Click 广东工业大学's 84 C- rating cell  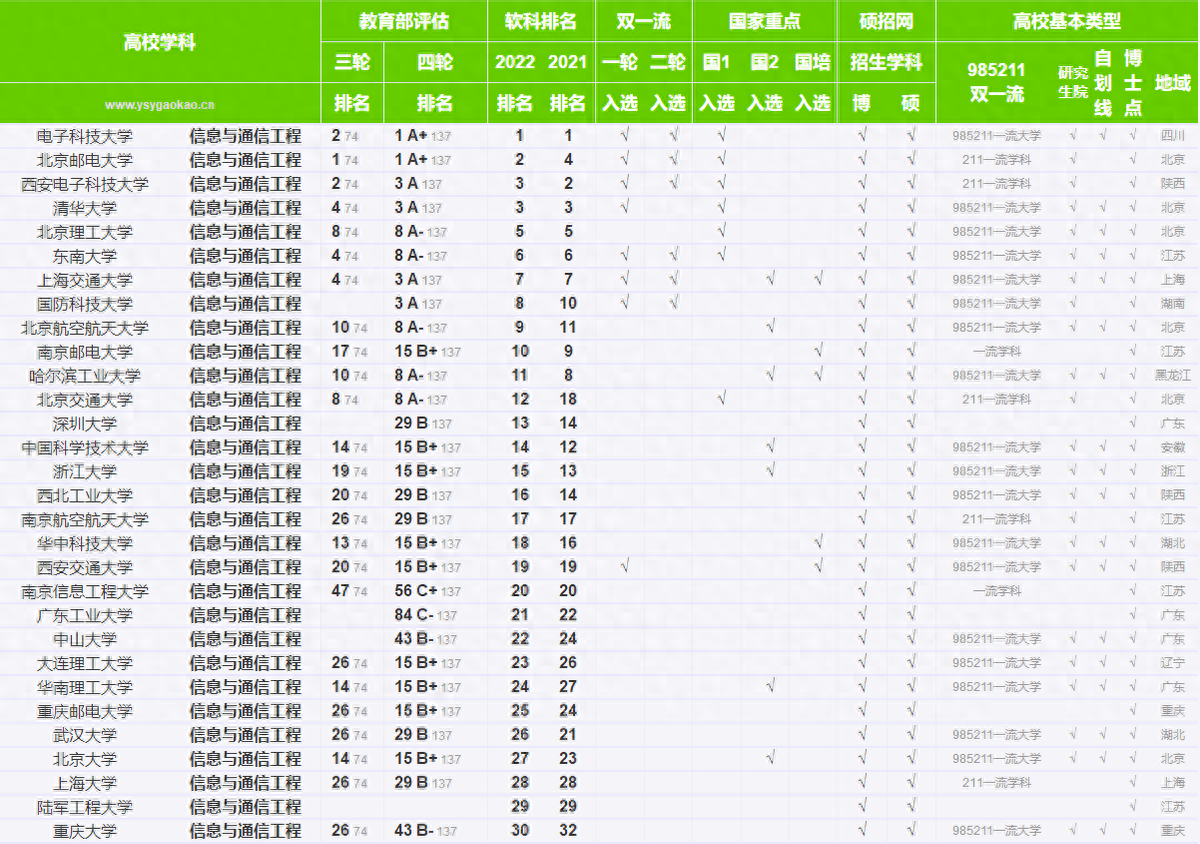click(426, 615)
